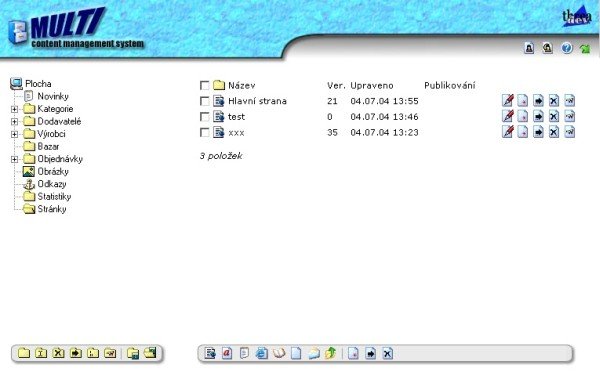Click the rename icon in xxx row

click(x=569, y=132)
